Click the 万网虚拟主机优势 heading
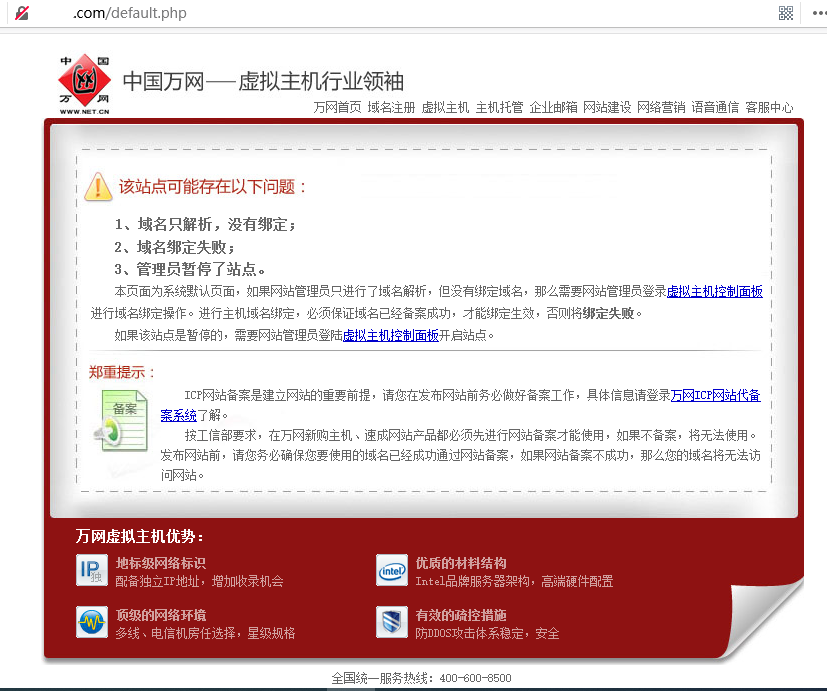Screen dimensions: 827x691 pyautogui.click(x=140, y=536)
